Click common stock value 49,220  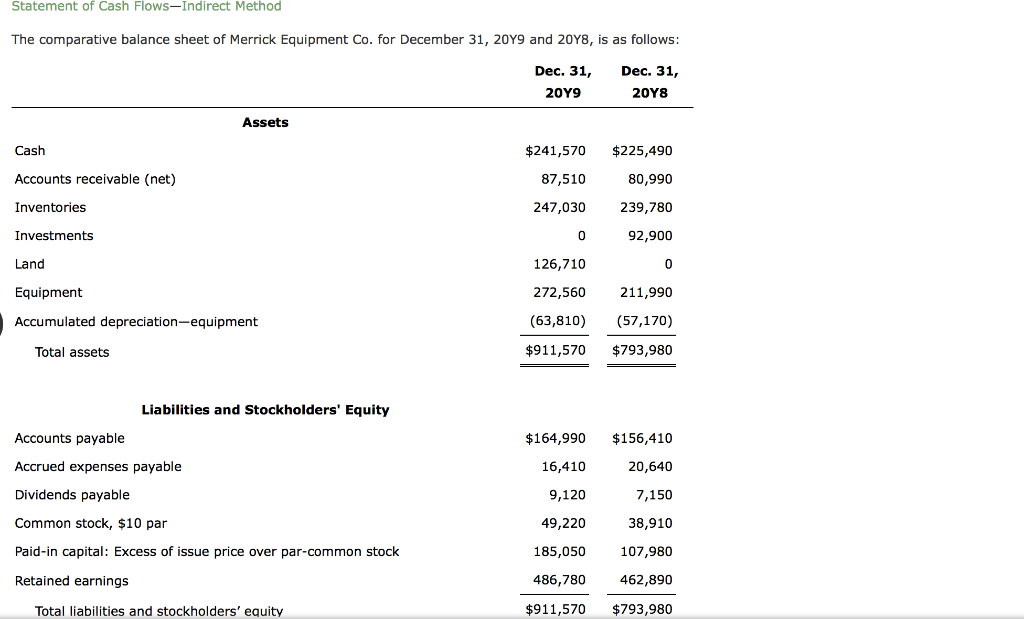(563, 524)
